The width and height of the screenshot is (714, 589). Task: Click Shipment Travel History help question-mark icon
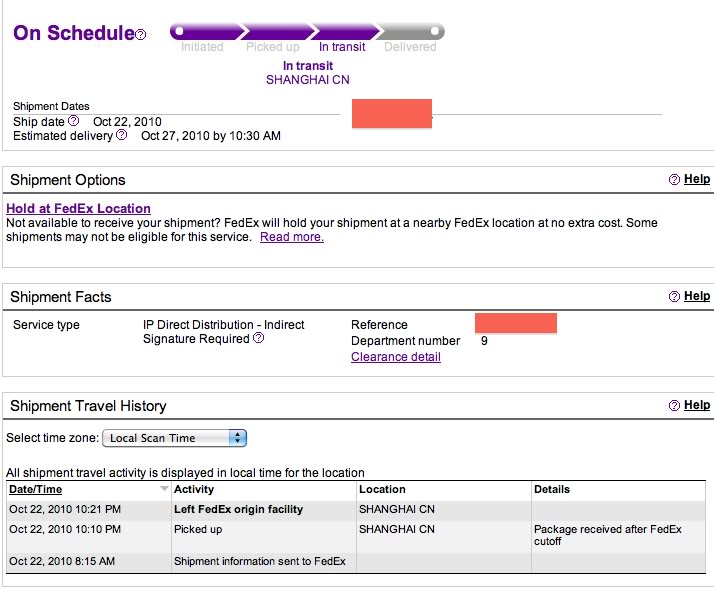[674, 405]
